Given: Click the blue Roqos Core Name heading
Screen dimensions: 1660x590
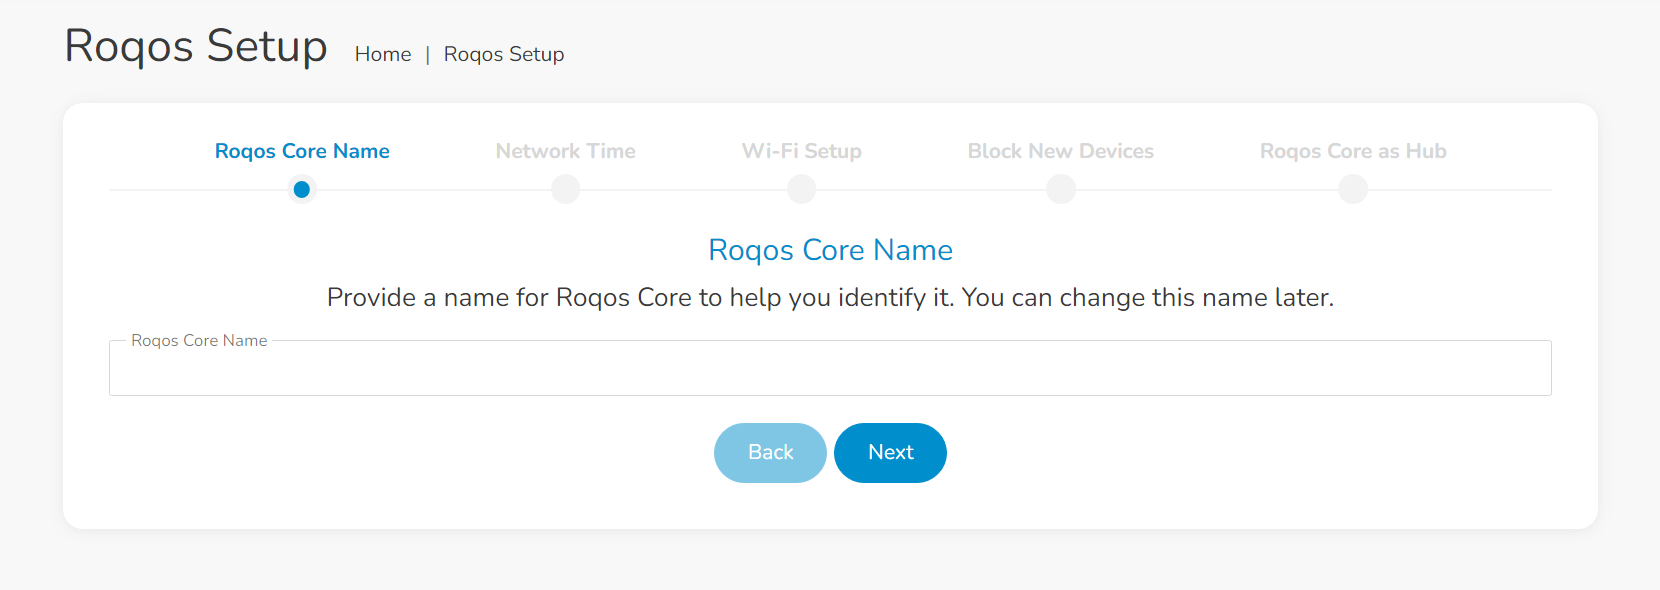Looking at the screenshot, I should [830, 250].
